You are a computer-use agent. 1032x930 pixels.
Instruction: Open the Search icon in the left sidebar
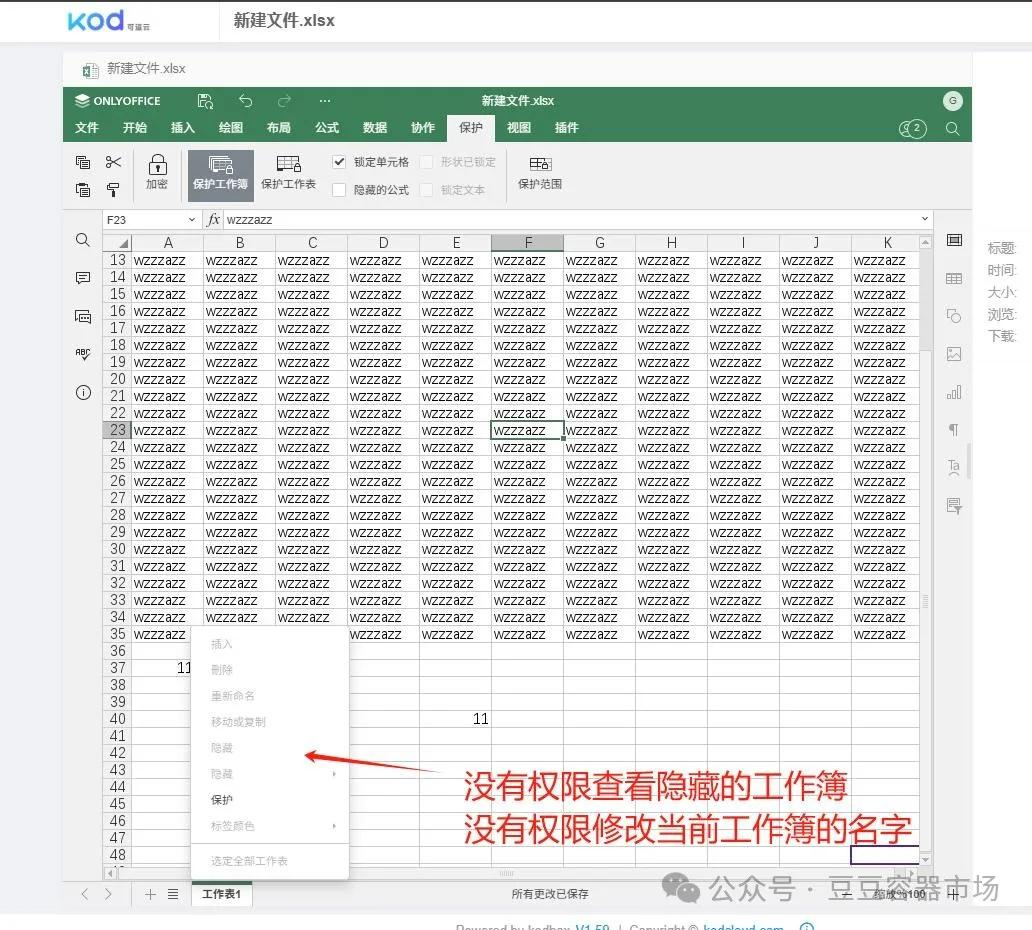pos(83,240)
